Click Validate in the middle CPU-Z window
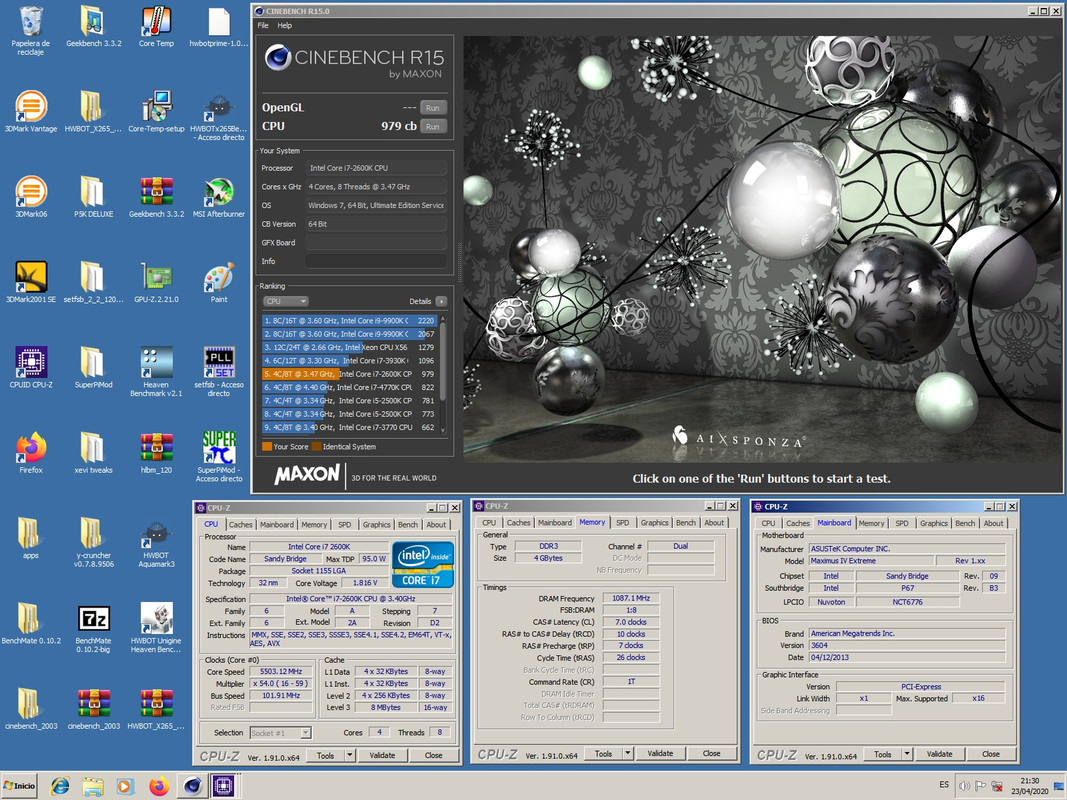1067x800 pixels. [660, 753]
